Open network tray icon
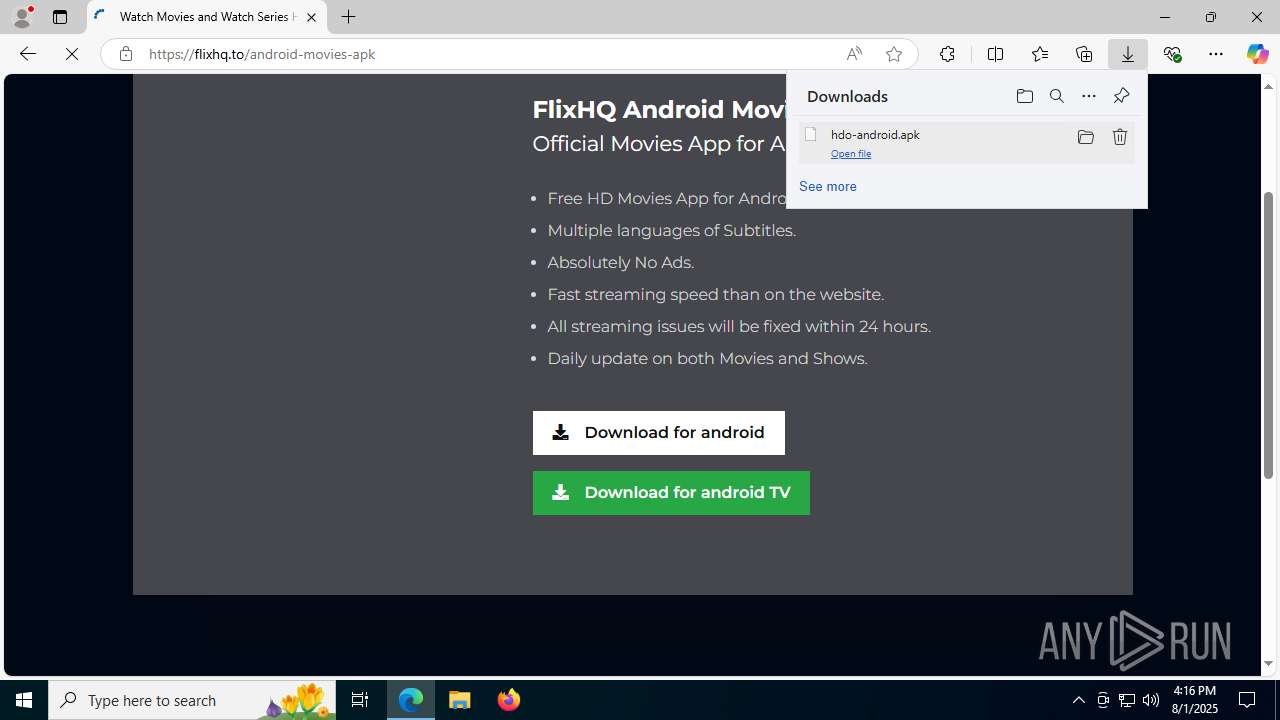The image size is (1280, 720). click(1127, 700)
